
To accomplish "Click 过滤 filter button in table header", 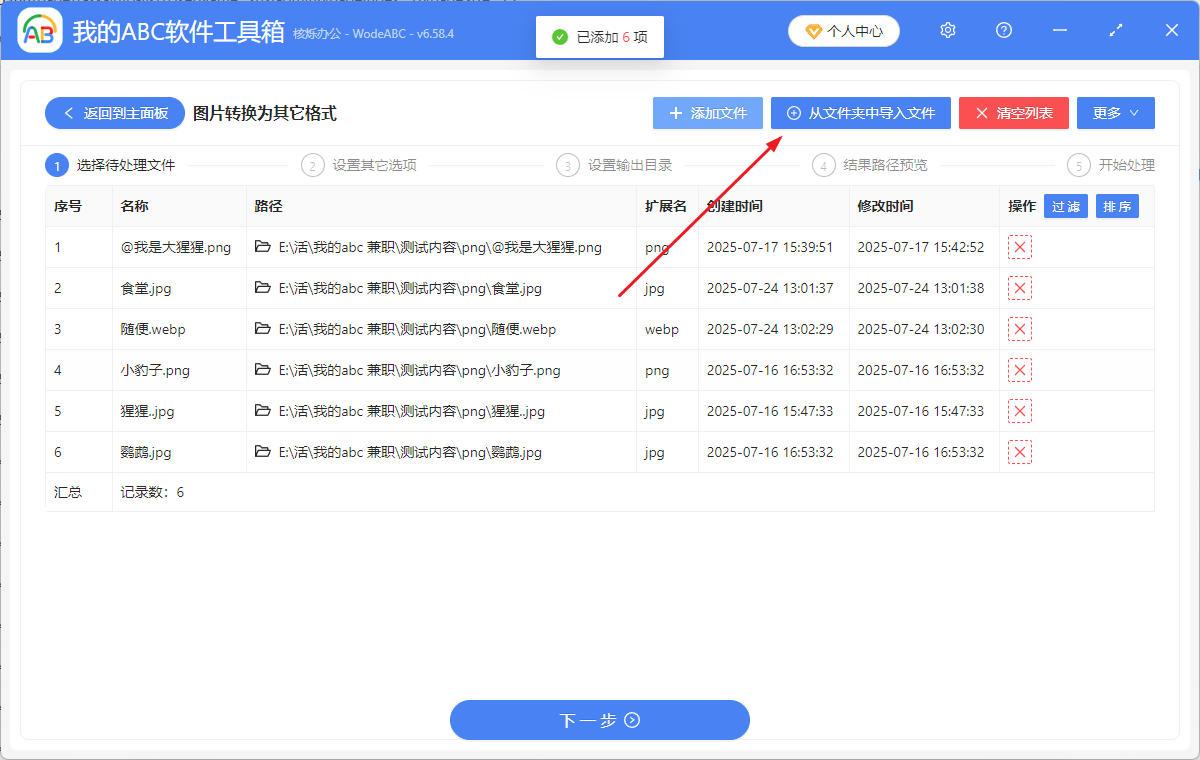I will [1065, 207].
